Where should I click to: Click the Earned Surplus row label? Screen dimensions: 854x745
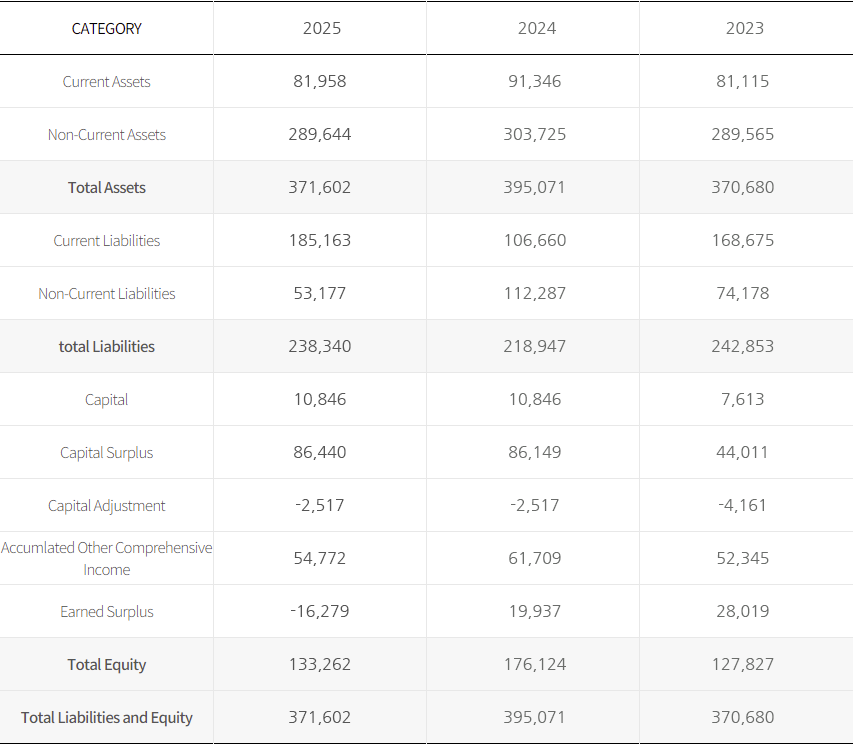(107, 612)
